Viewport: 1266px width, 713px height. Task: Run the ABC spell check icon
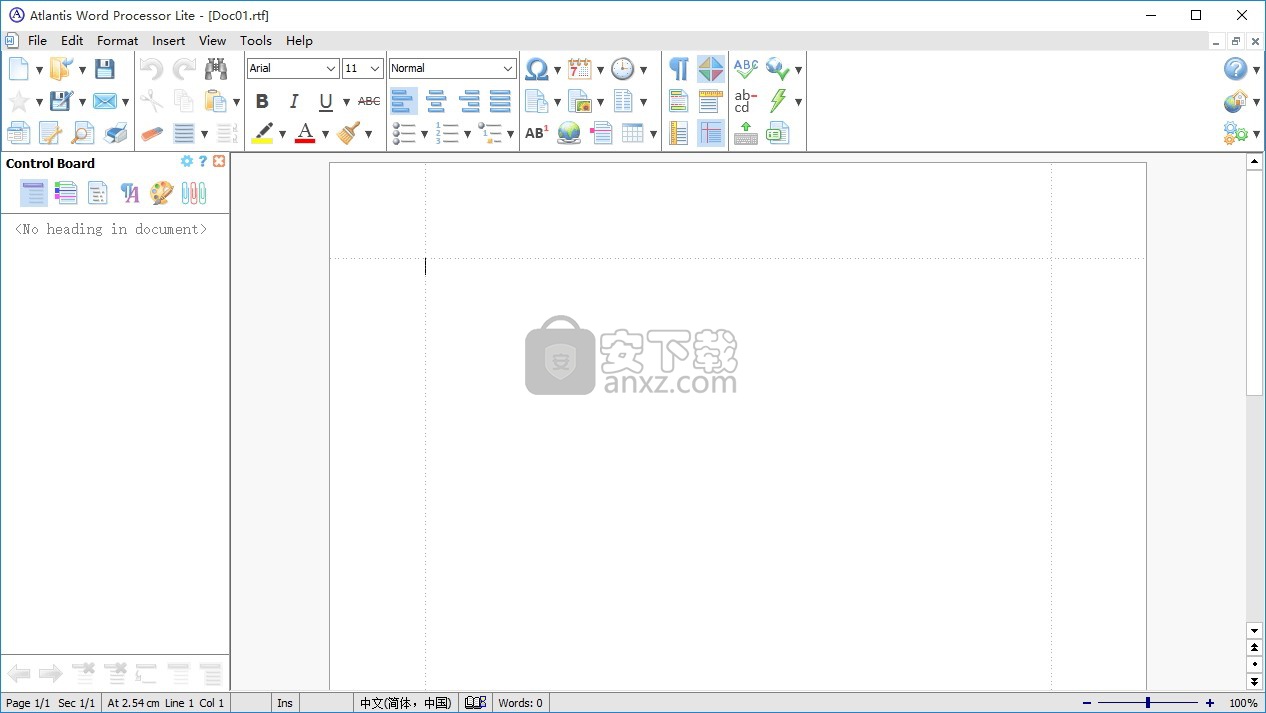[x=746, y=69]
